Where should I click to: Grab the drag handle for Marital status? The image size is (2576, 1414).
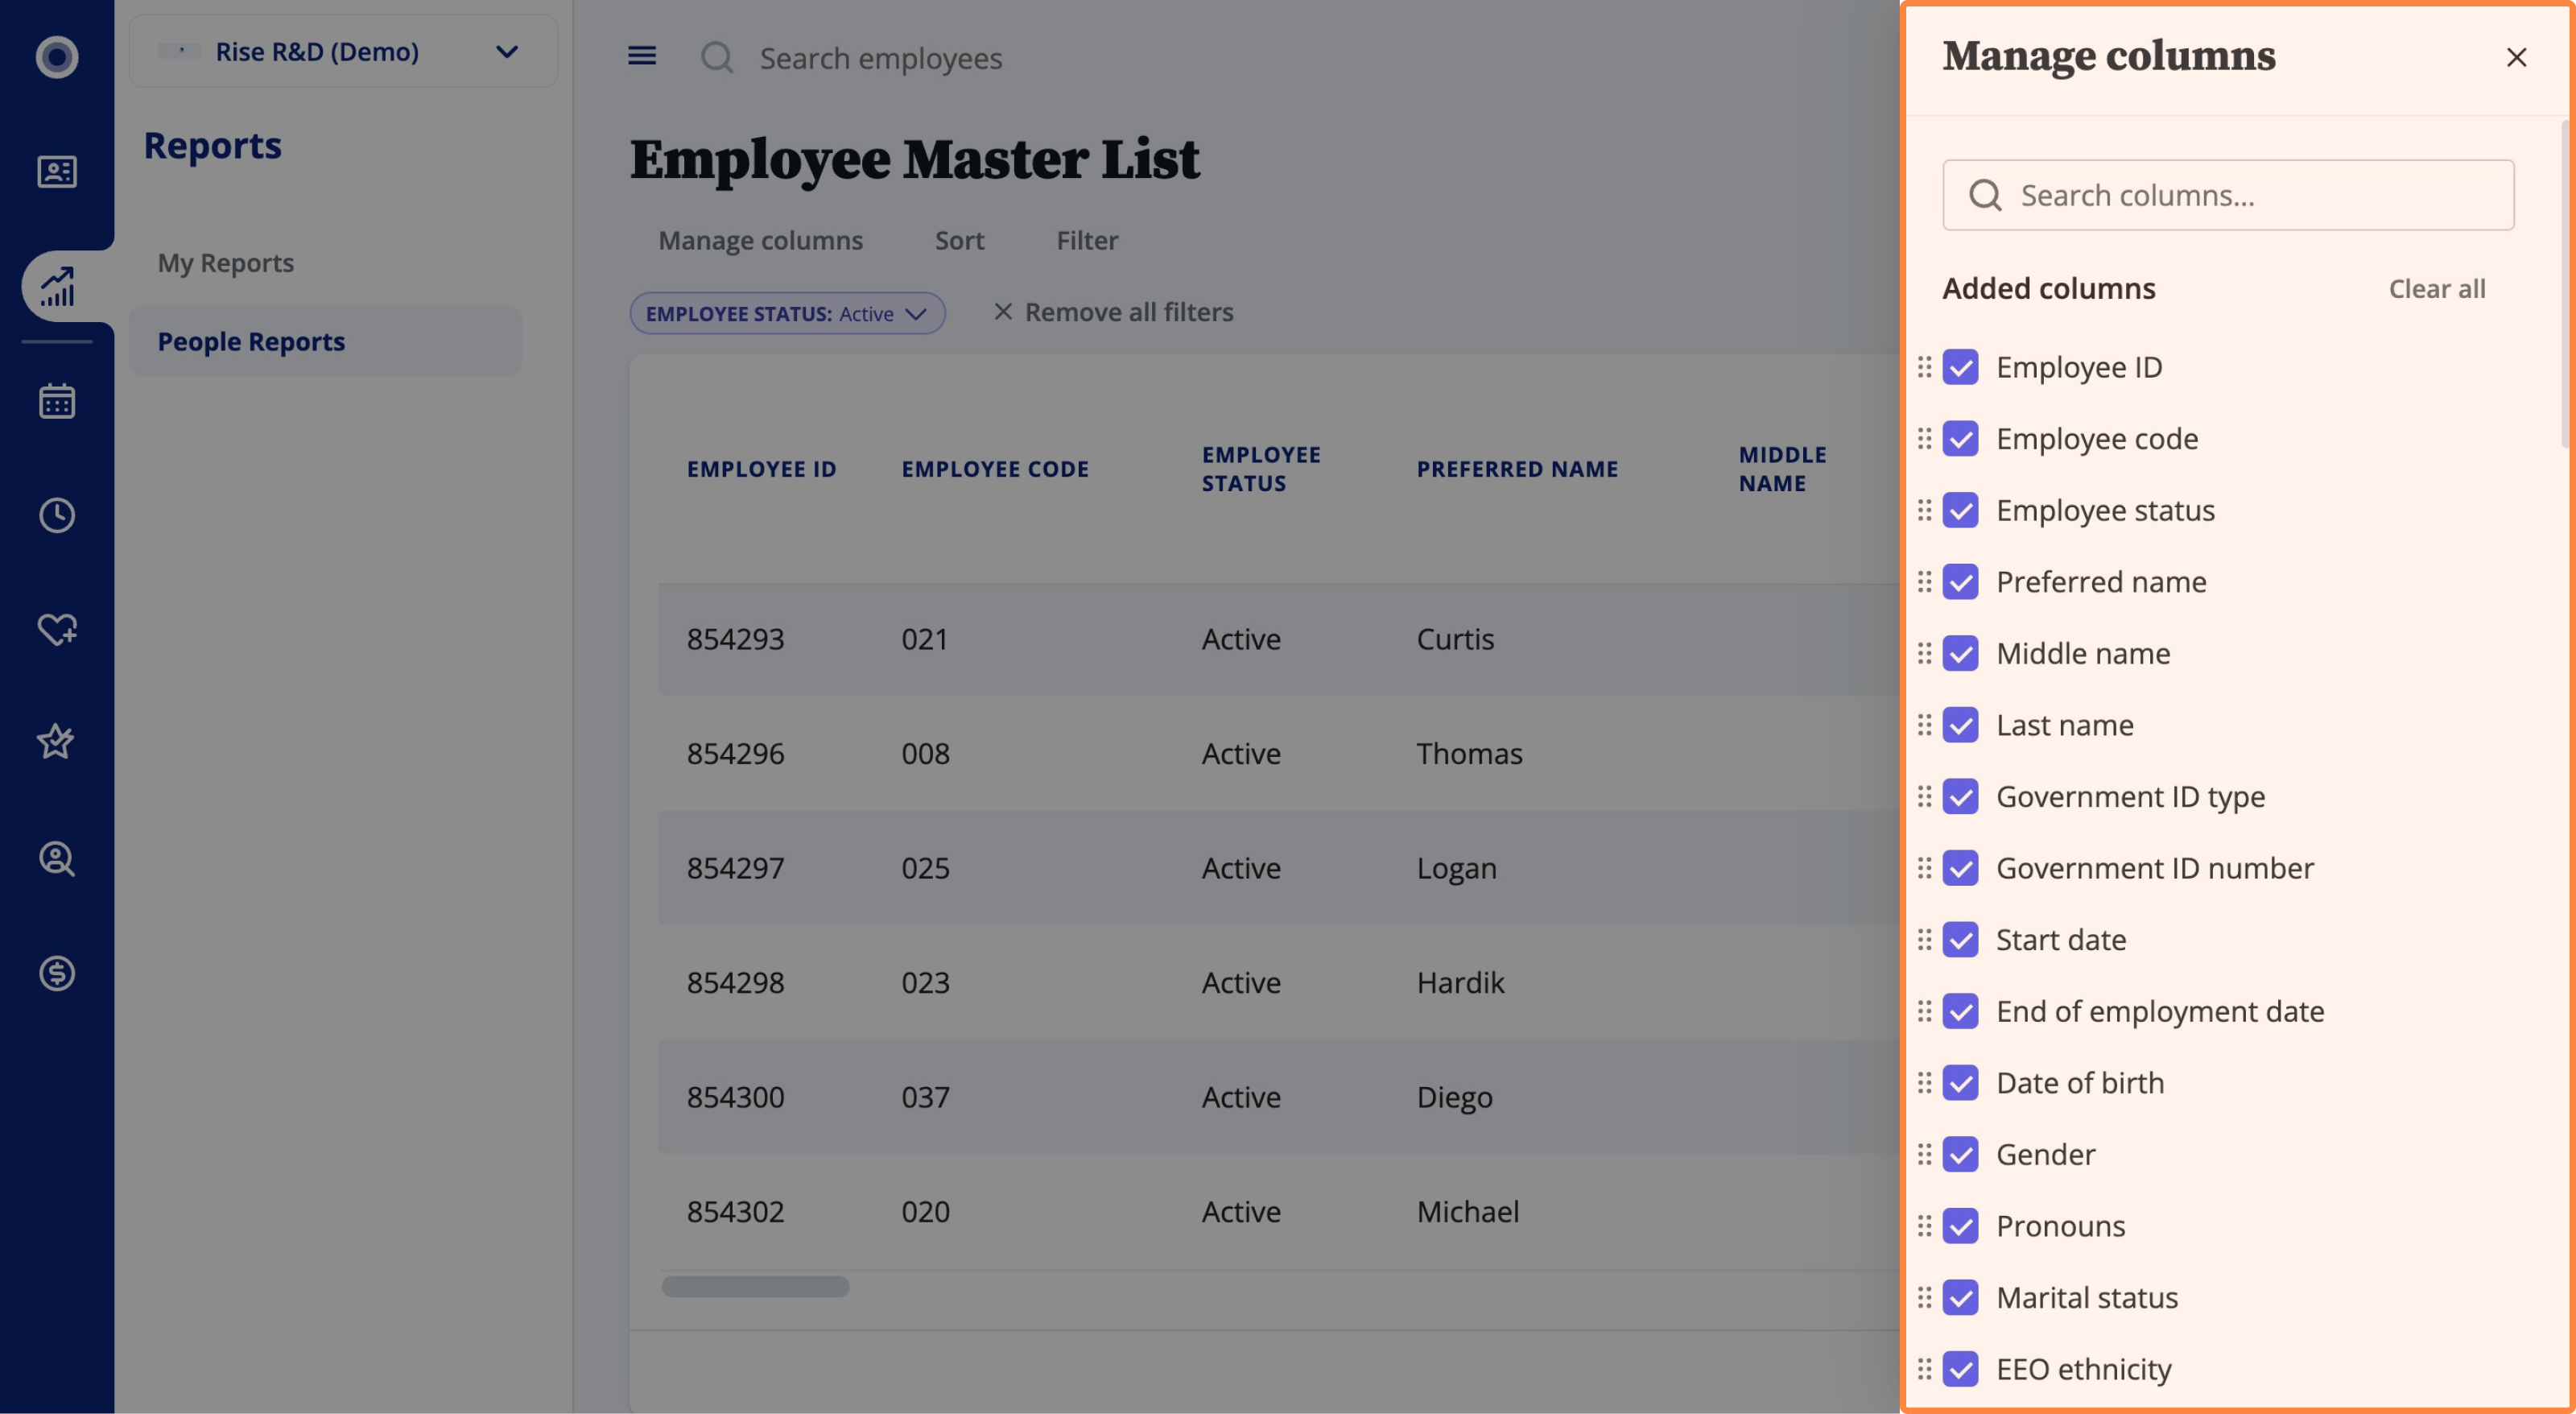(x=1924, y=1297)
